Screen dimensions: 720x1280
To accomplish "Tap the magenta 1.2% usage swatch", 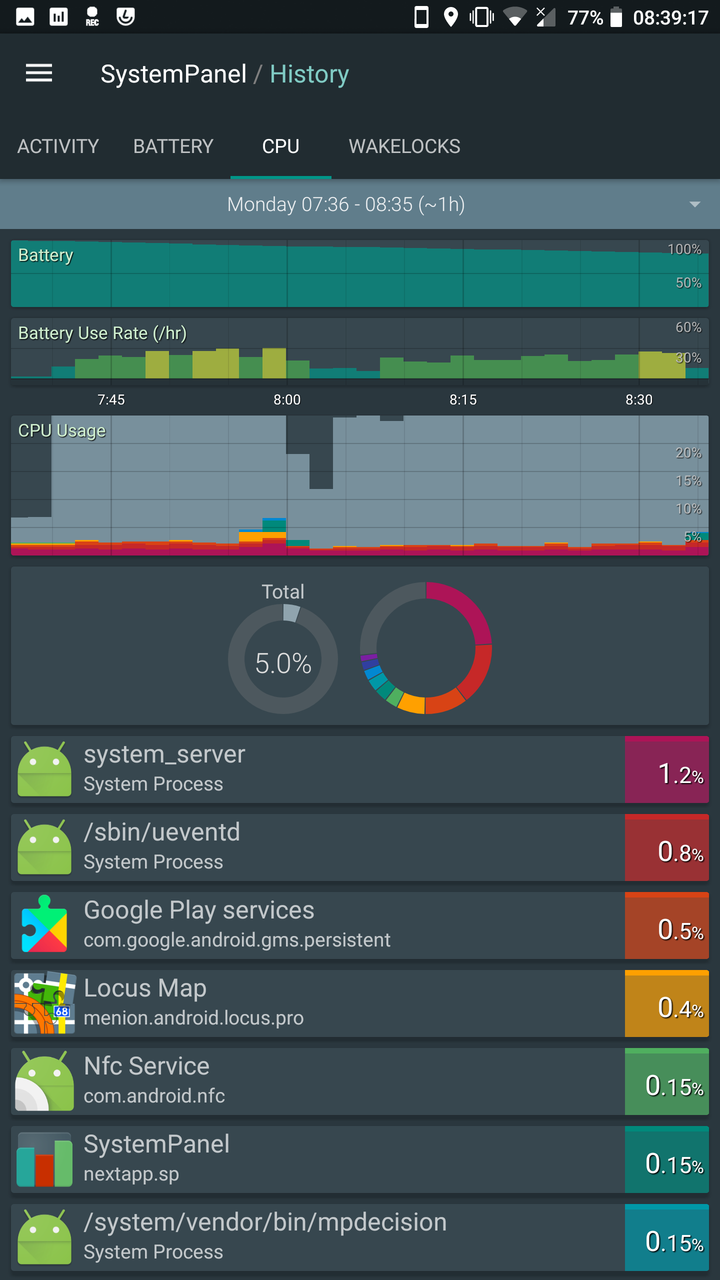I will (x=667, y=769).
